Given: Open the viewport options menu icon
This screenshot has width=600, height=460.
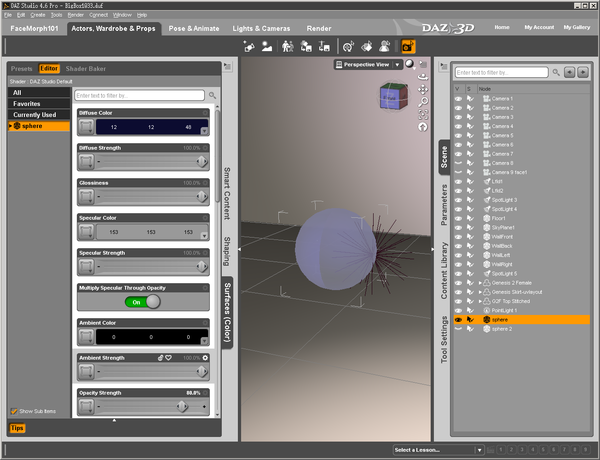Looking at the screenshot, I should (x=423, y=64).
